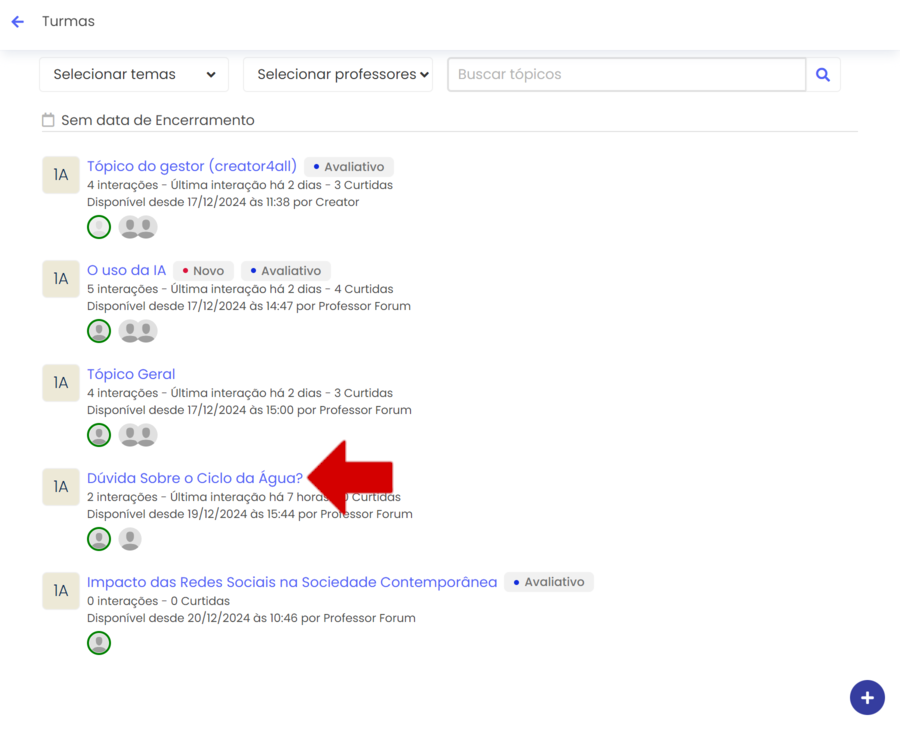
Task: Click the Turmas header title
Action: tap(68, 21)
